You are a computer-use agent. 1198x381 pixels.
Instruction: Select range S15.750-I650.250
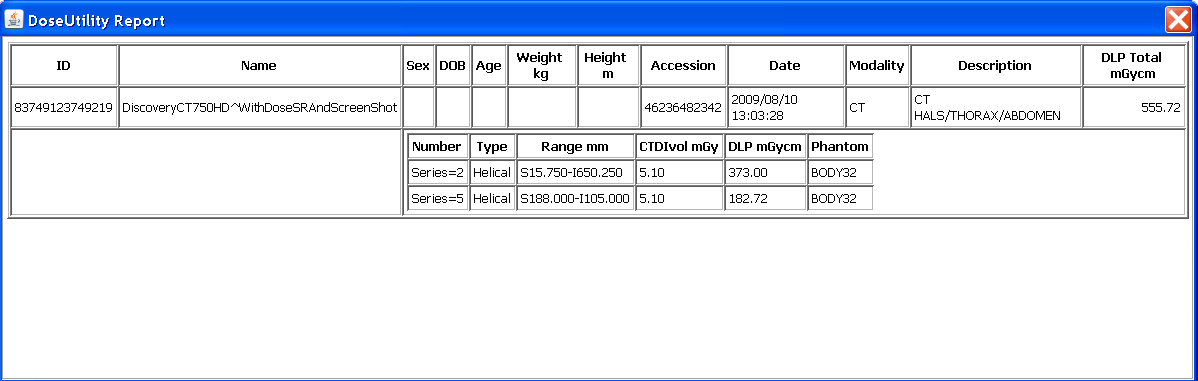pyautogui.click(x=575, y=173)
